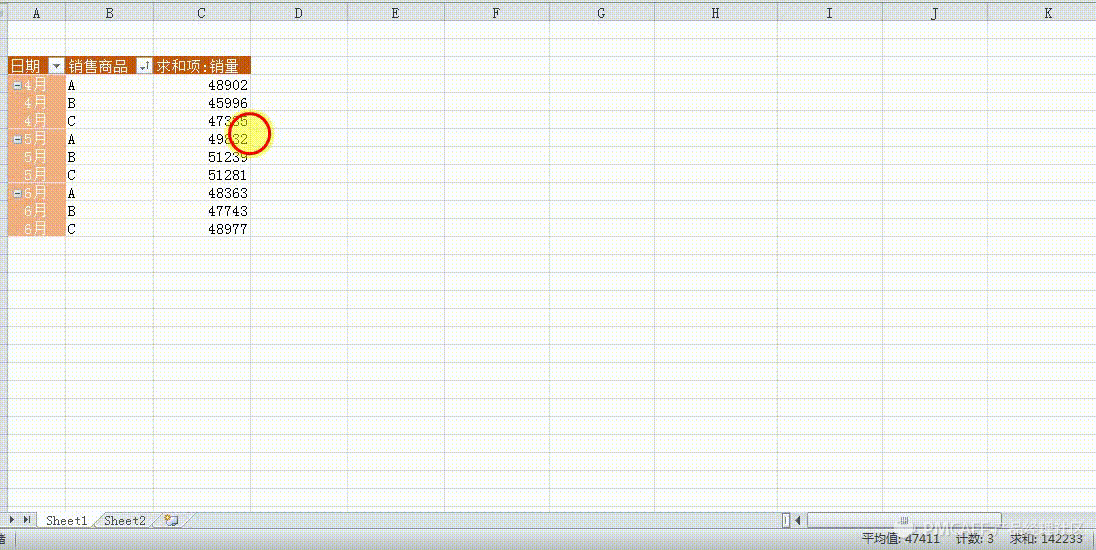Click the 计数: 3 status bar entry
The image size is (1096, 550).
pos(974,538)
